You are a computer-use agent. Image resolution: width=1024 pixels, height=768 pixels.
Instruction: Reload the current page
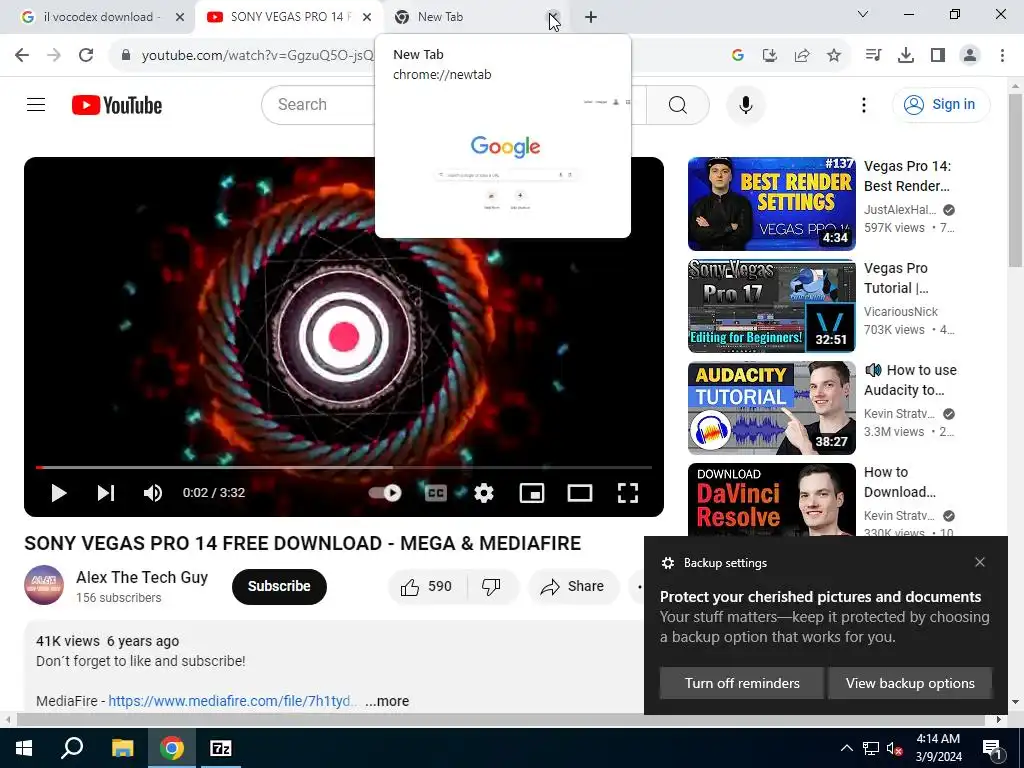pyautogui.click(x=86, y=55)
